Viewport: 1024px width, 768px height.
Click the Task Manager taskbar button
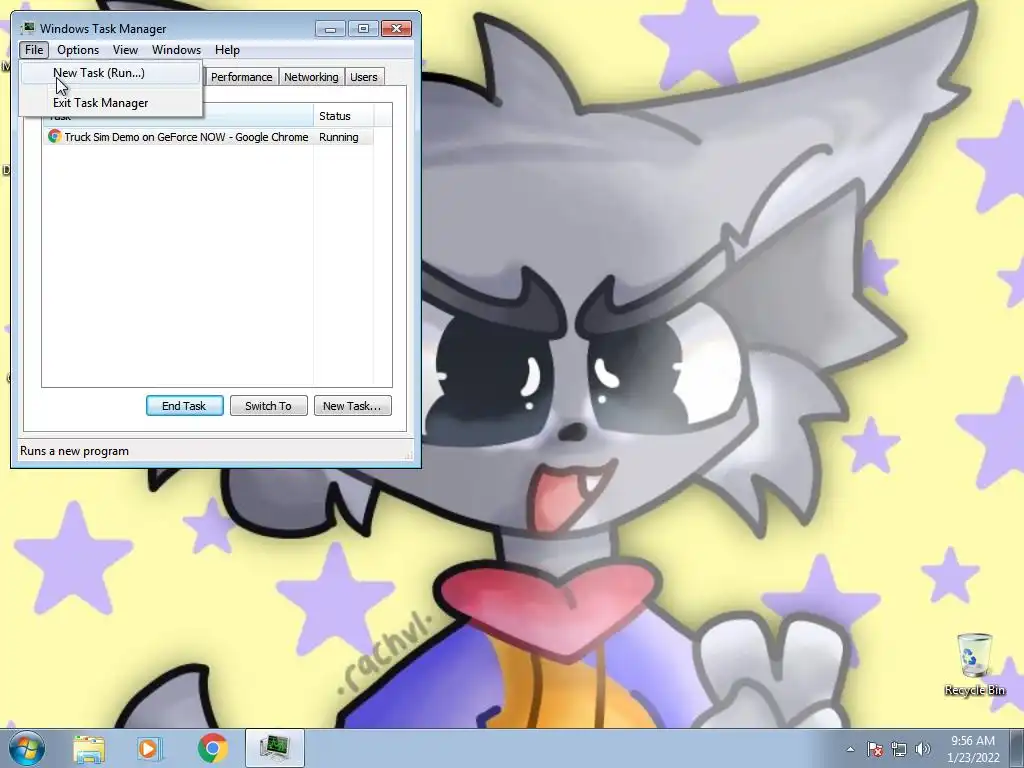pyautogui.click(x=274, y=748)
